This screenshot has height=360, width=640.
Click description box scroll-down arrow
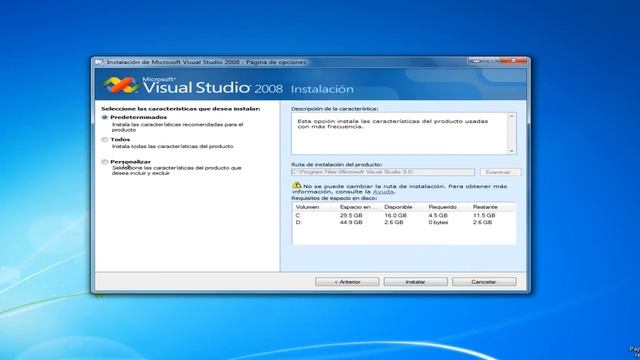511,151
